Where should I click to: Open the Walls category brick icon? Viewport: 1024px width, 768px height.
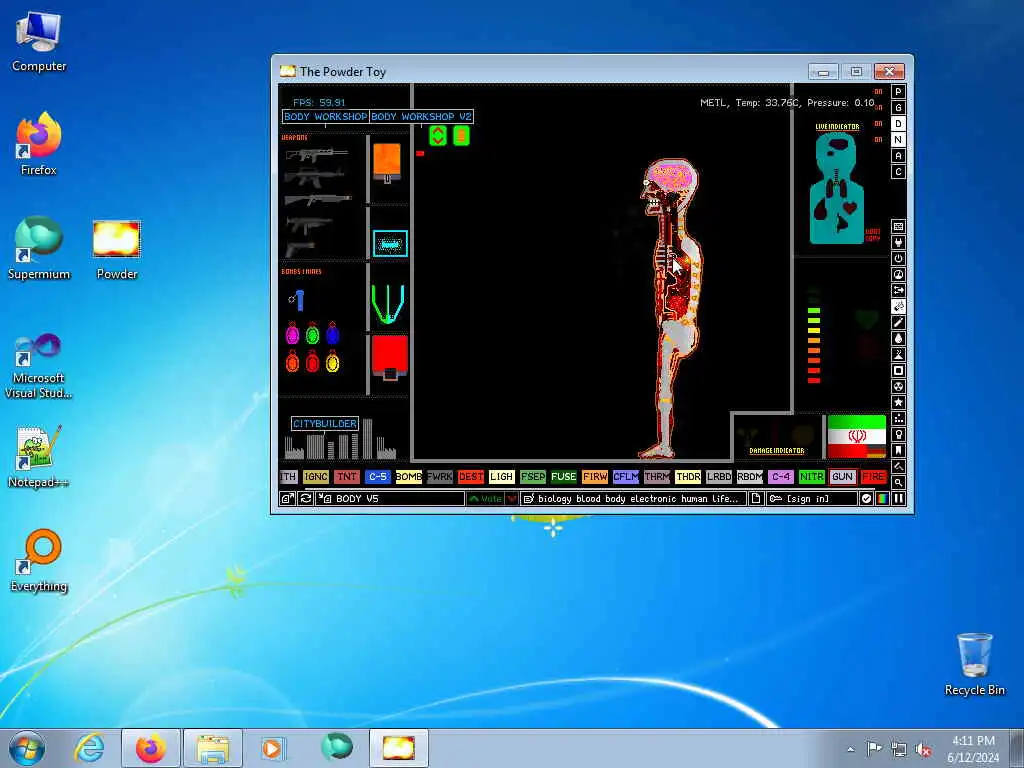898,227
